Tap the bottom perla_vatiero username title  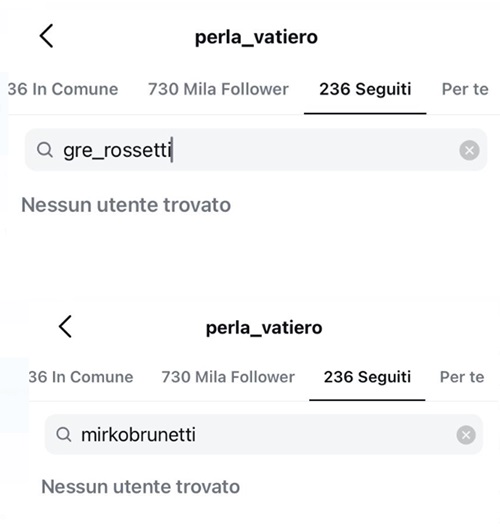coord(264,328)
